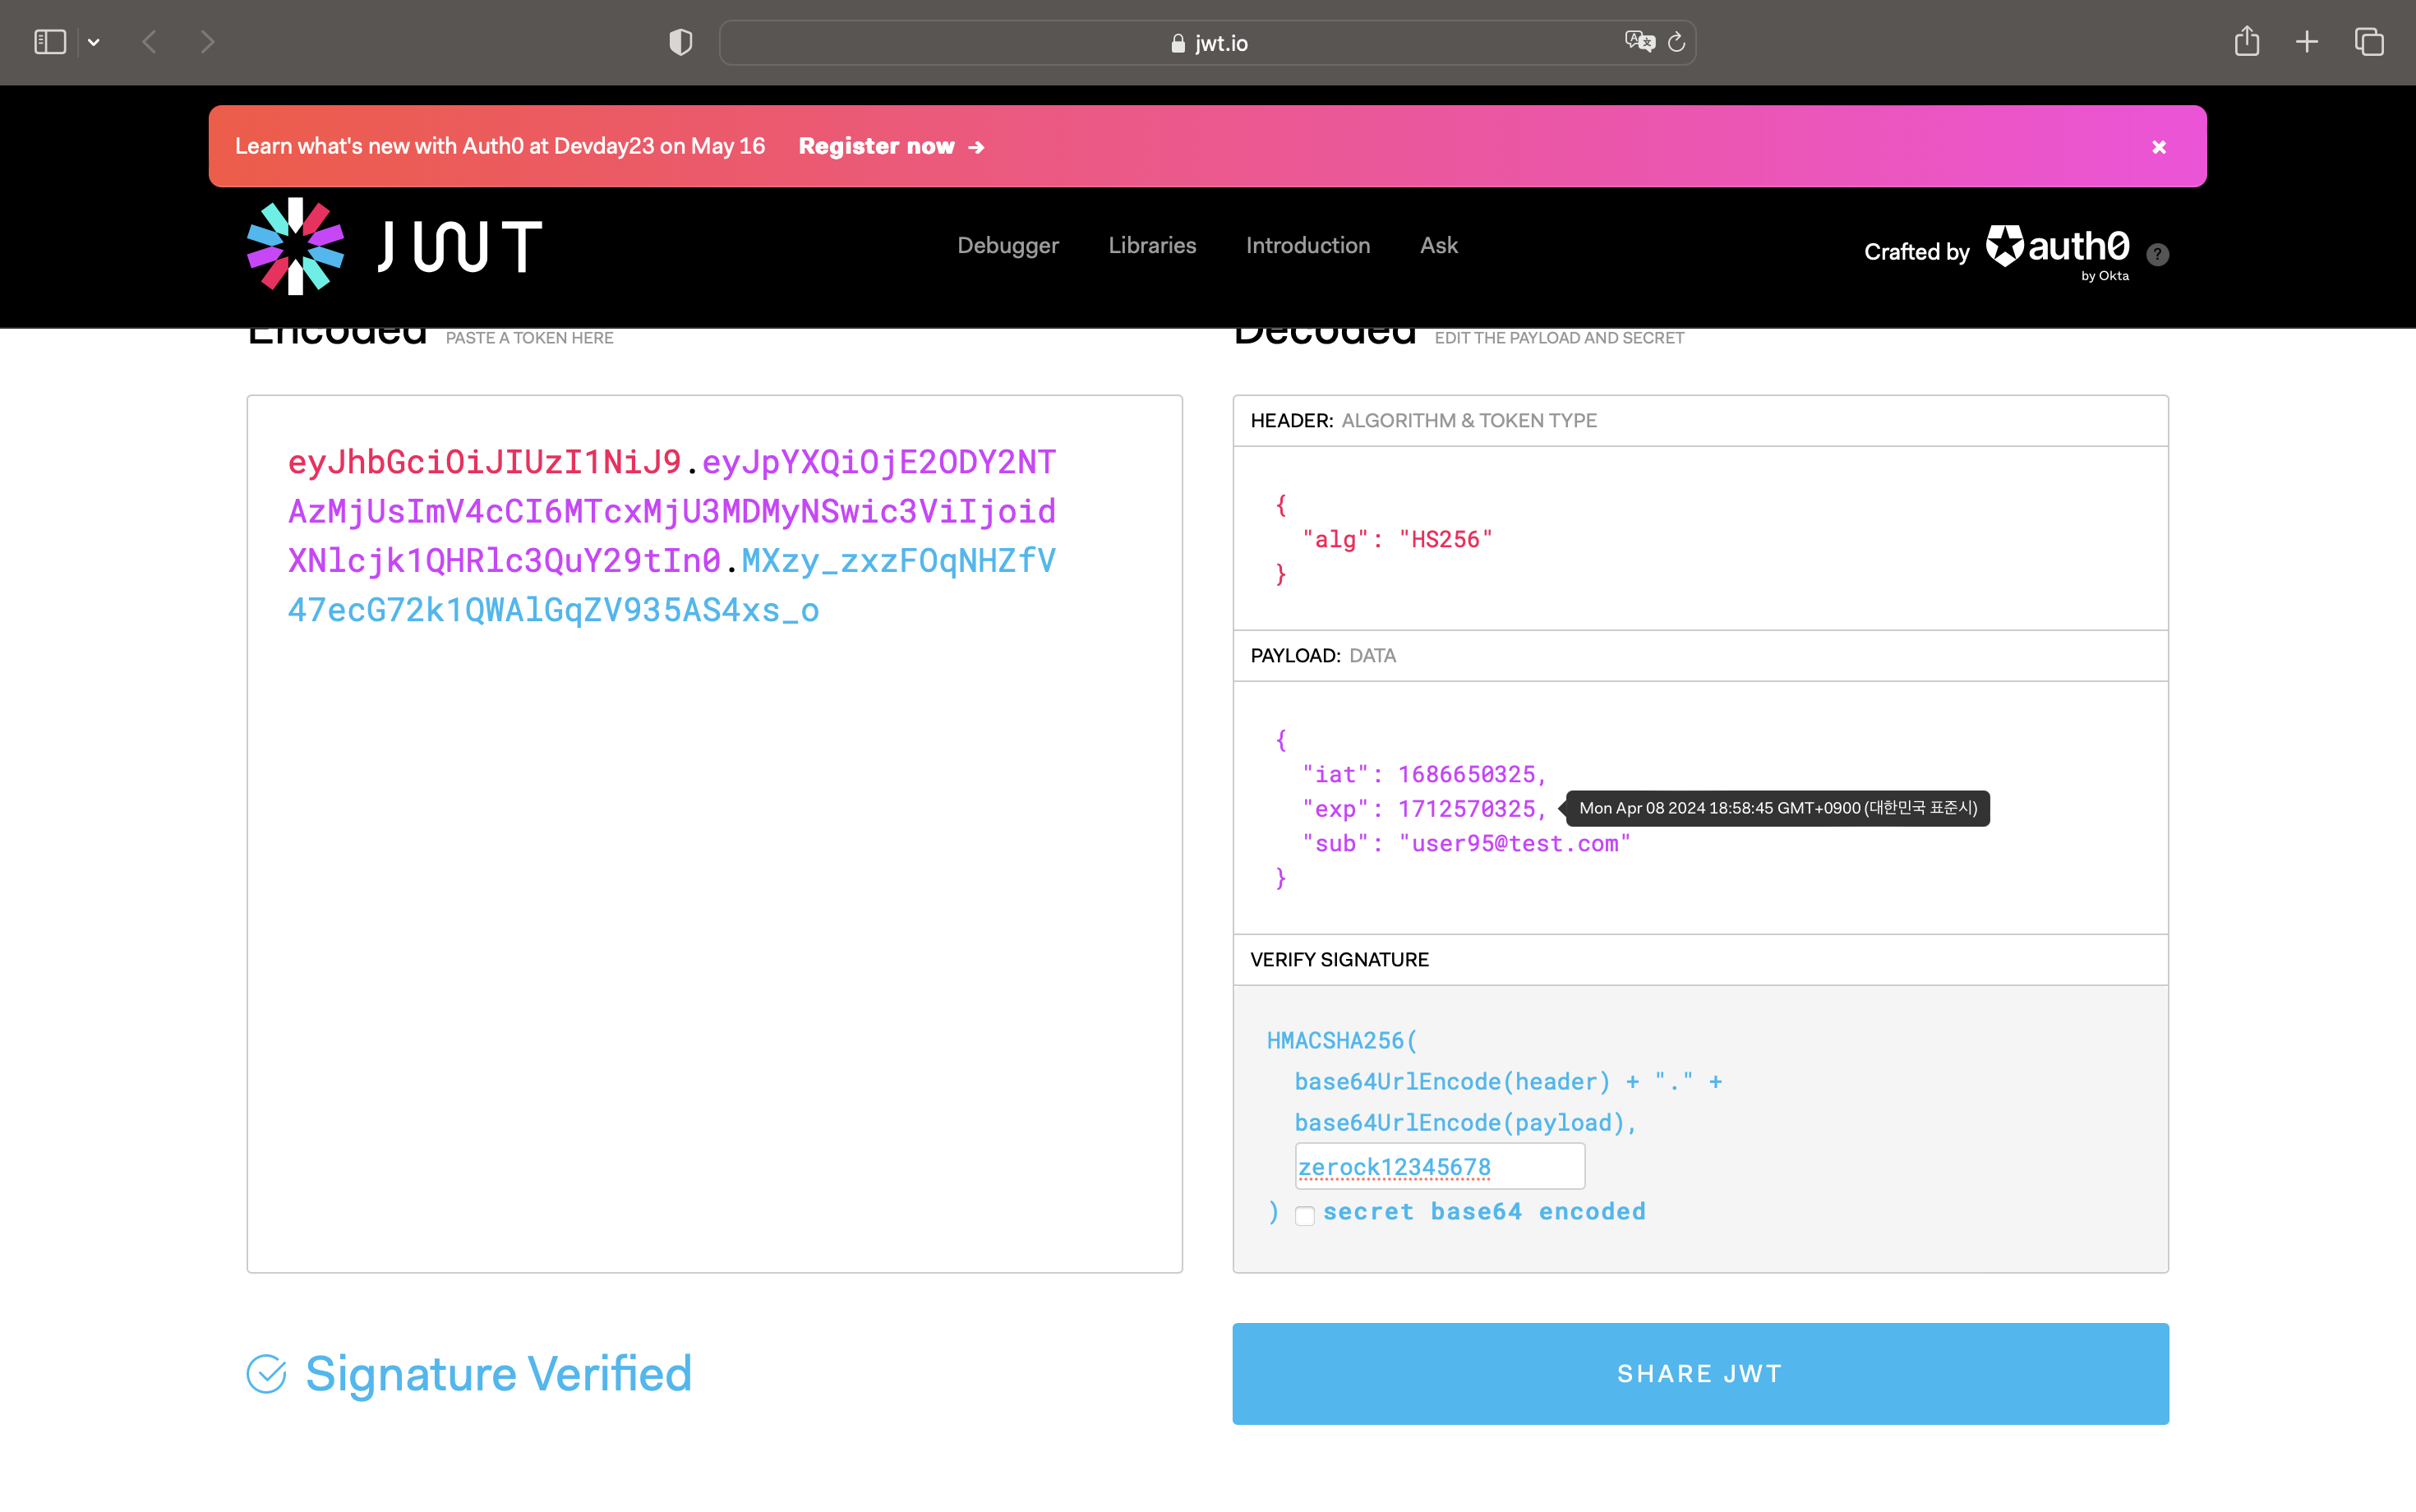Click the HMACSHA256( text

point(1342,1040)
